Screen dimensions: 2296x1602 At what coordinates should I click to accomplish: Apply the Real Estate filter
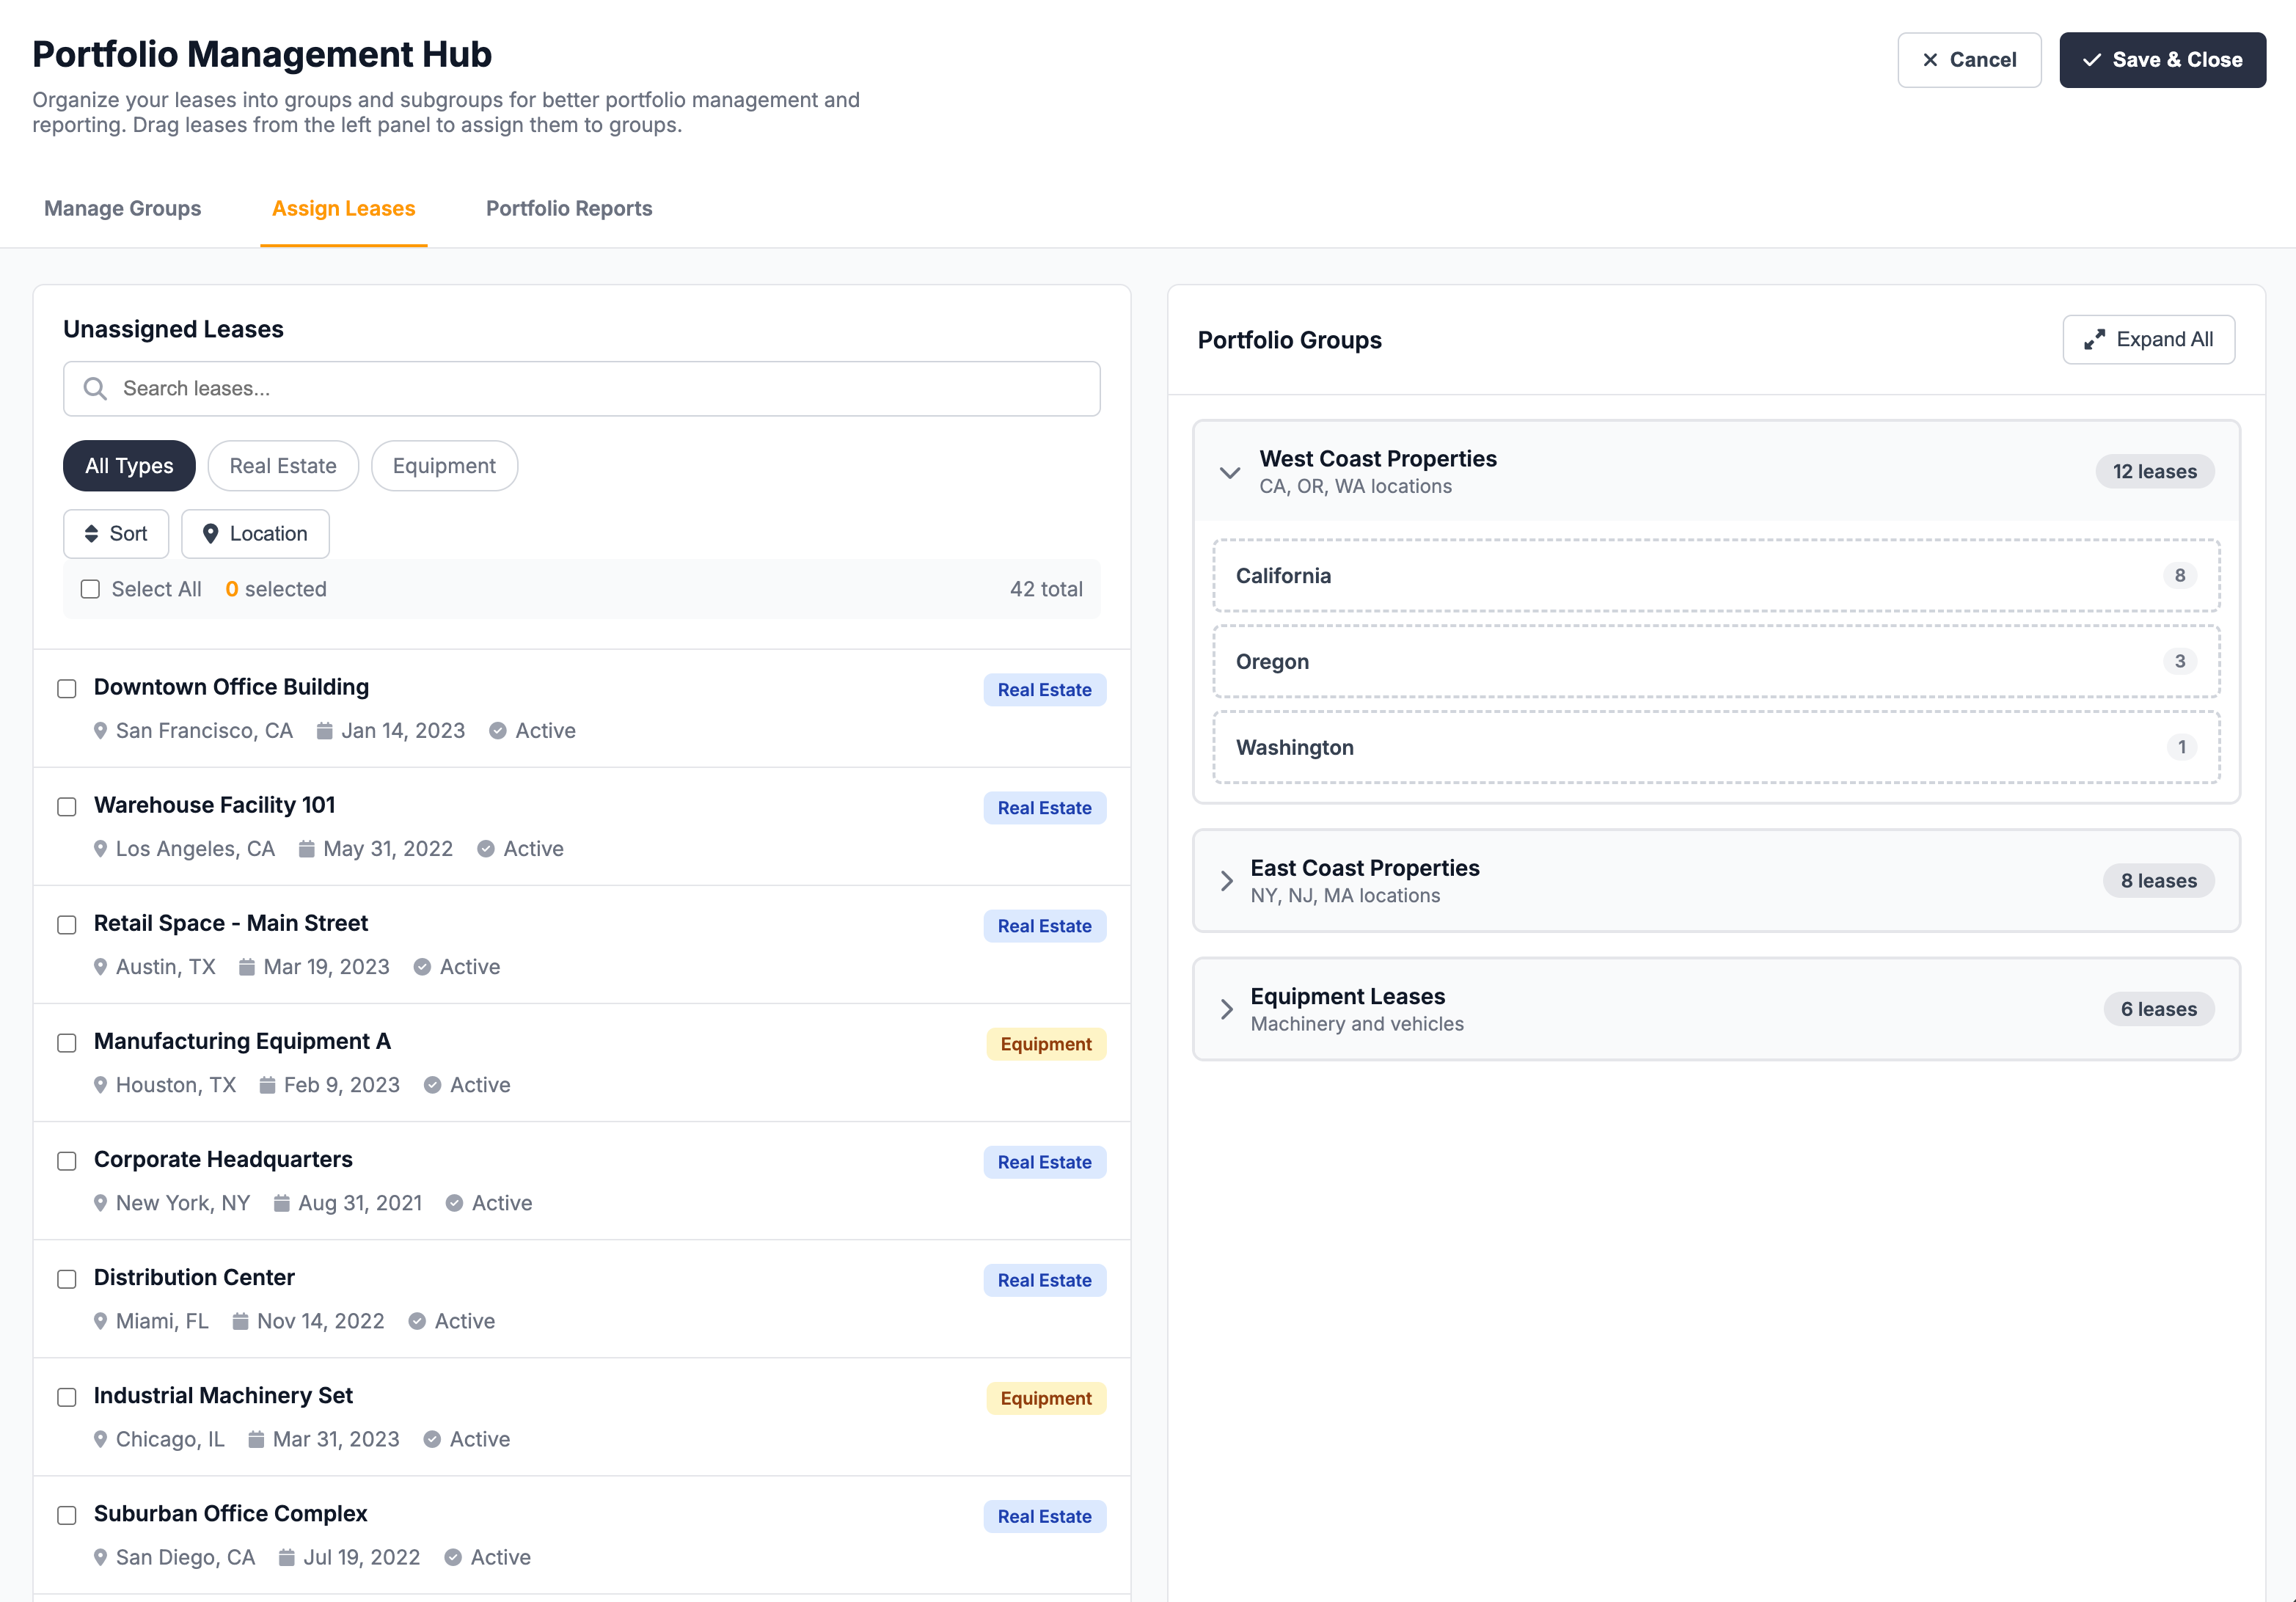[x=283, y=465]
